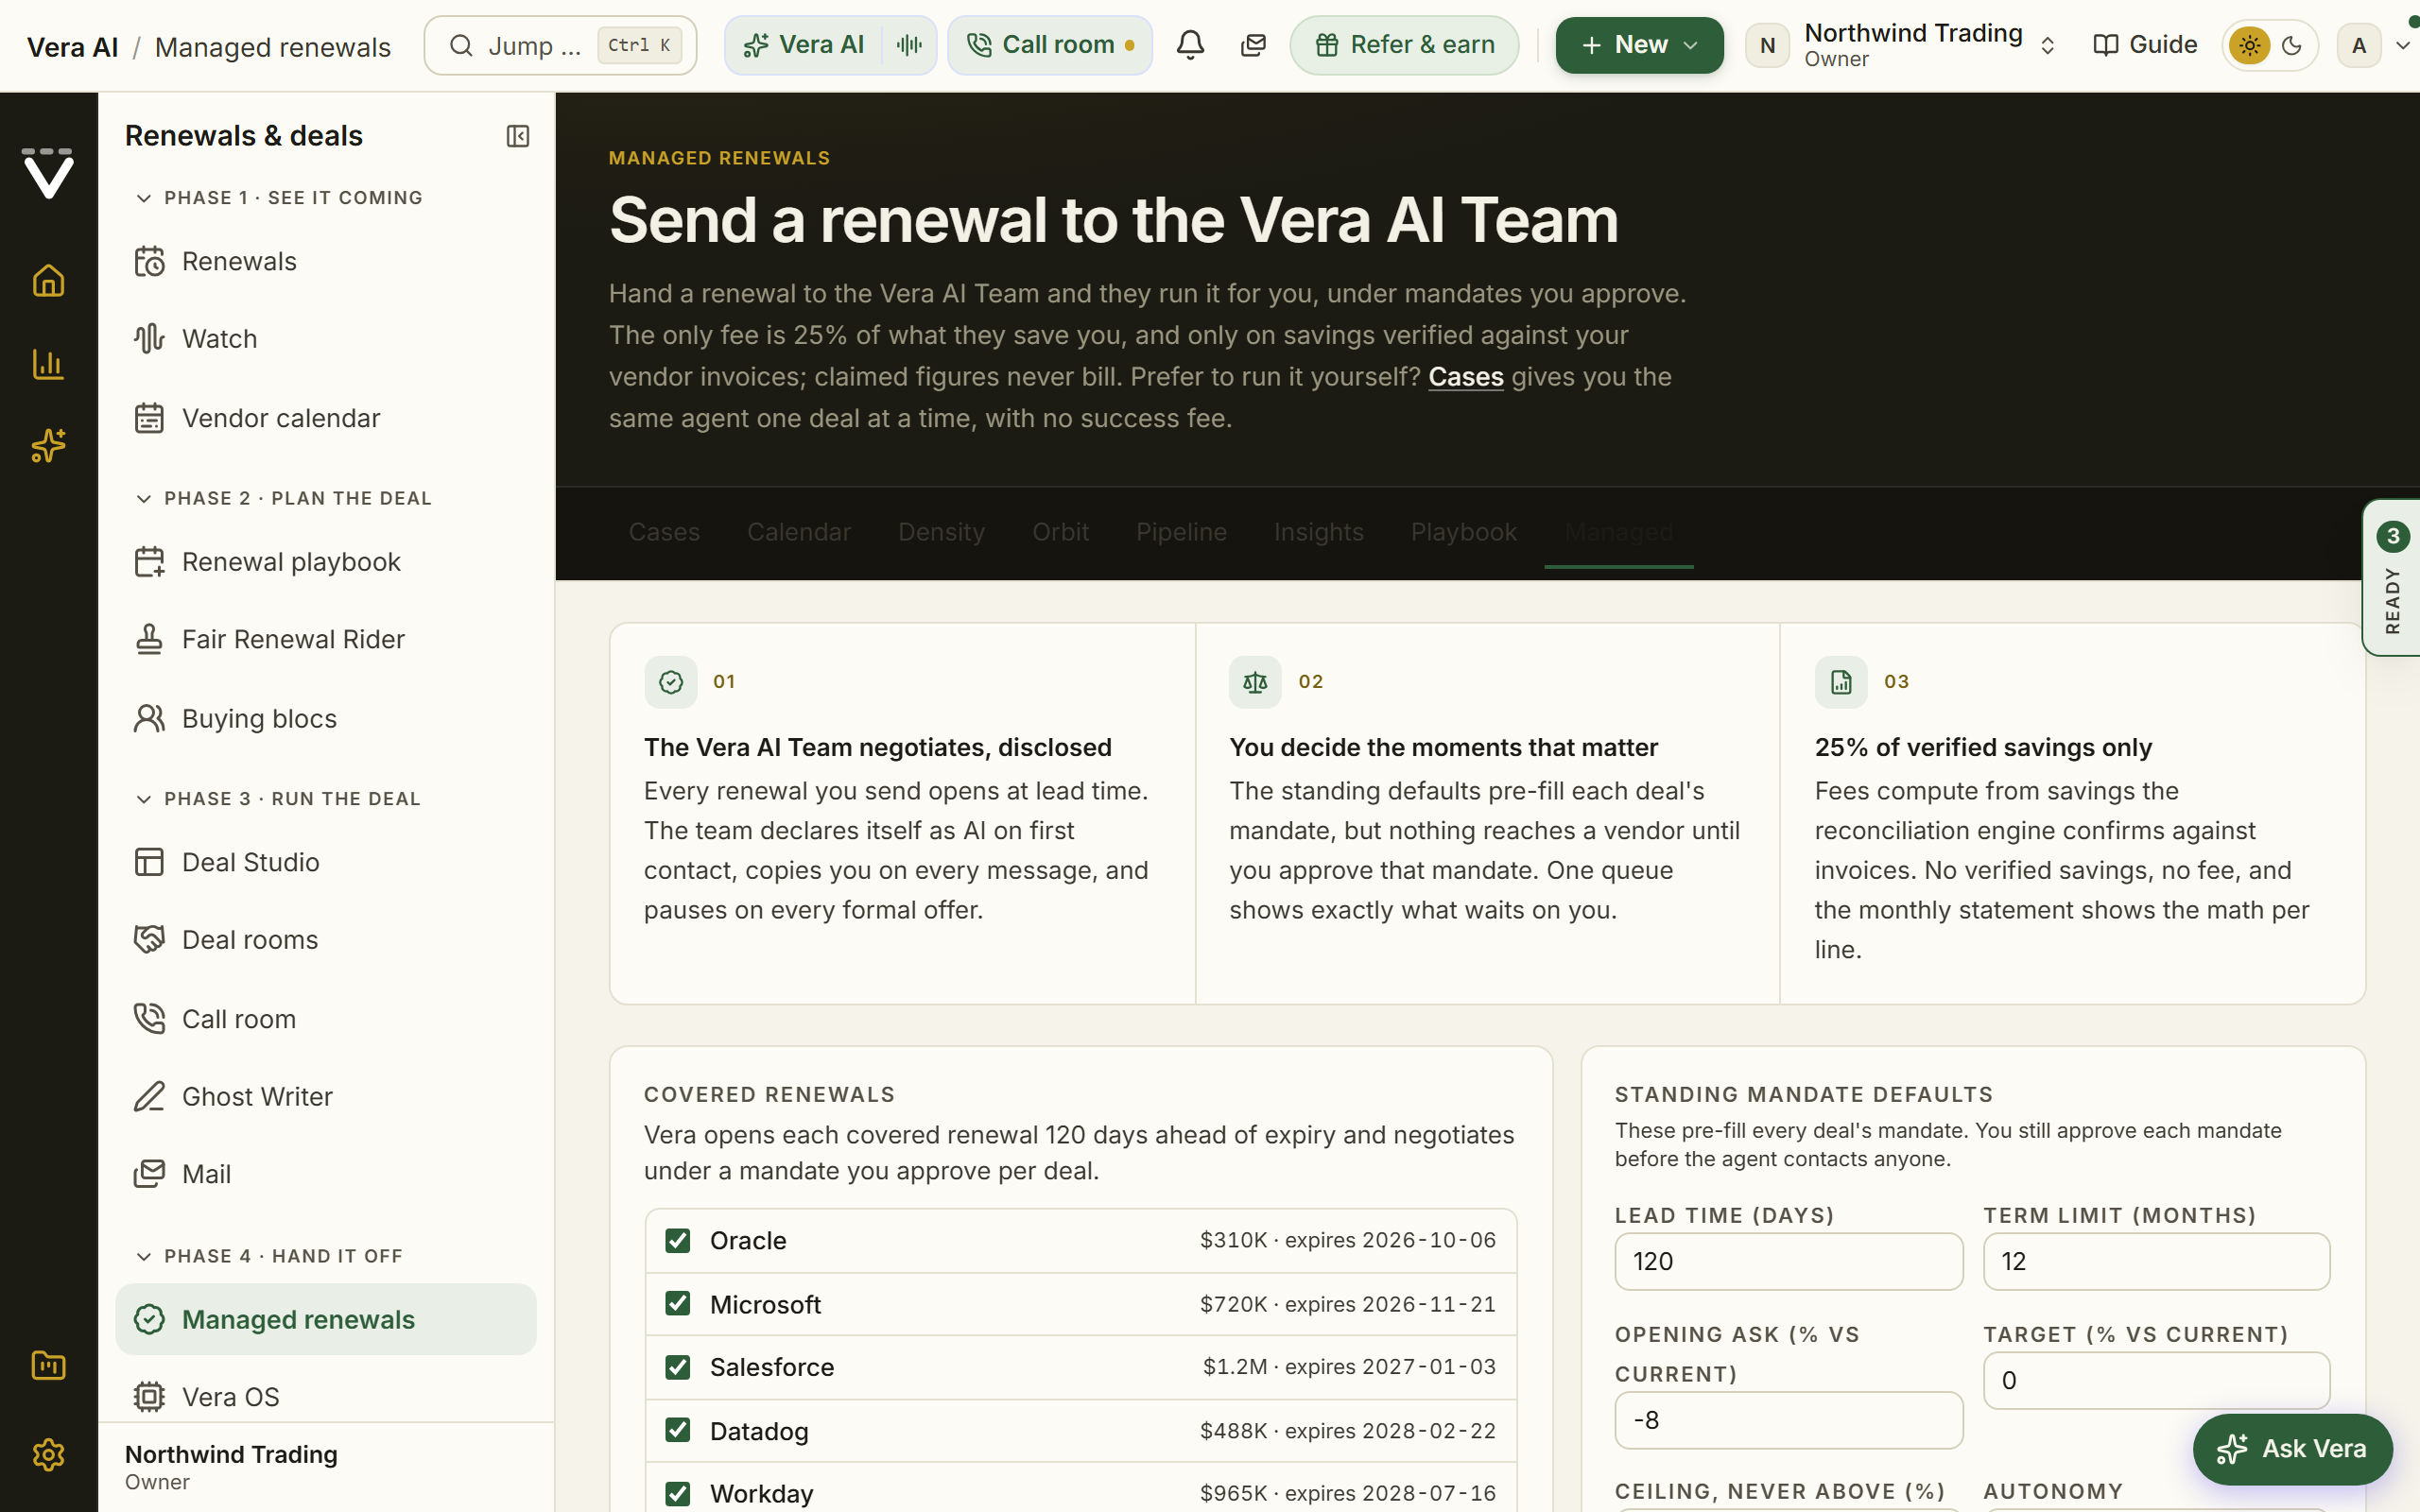The height and width of the screenshot is (1512, 2420).
Task: Open Vera OS in sidebar
Action: (x=326, y=1396)
